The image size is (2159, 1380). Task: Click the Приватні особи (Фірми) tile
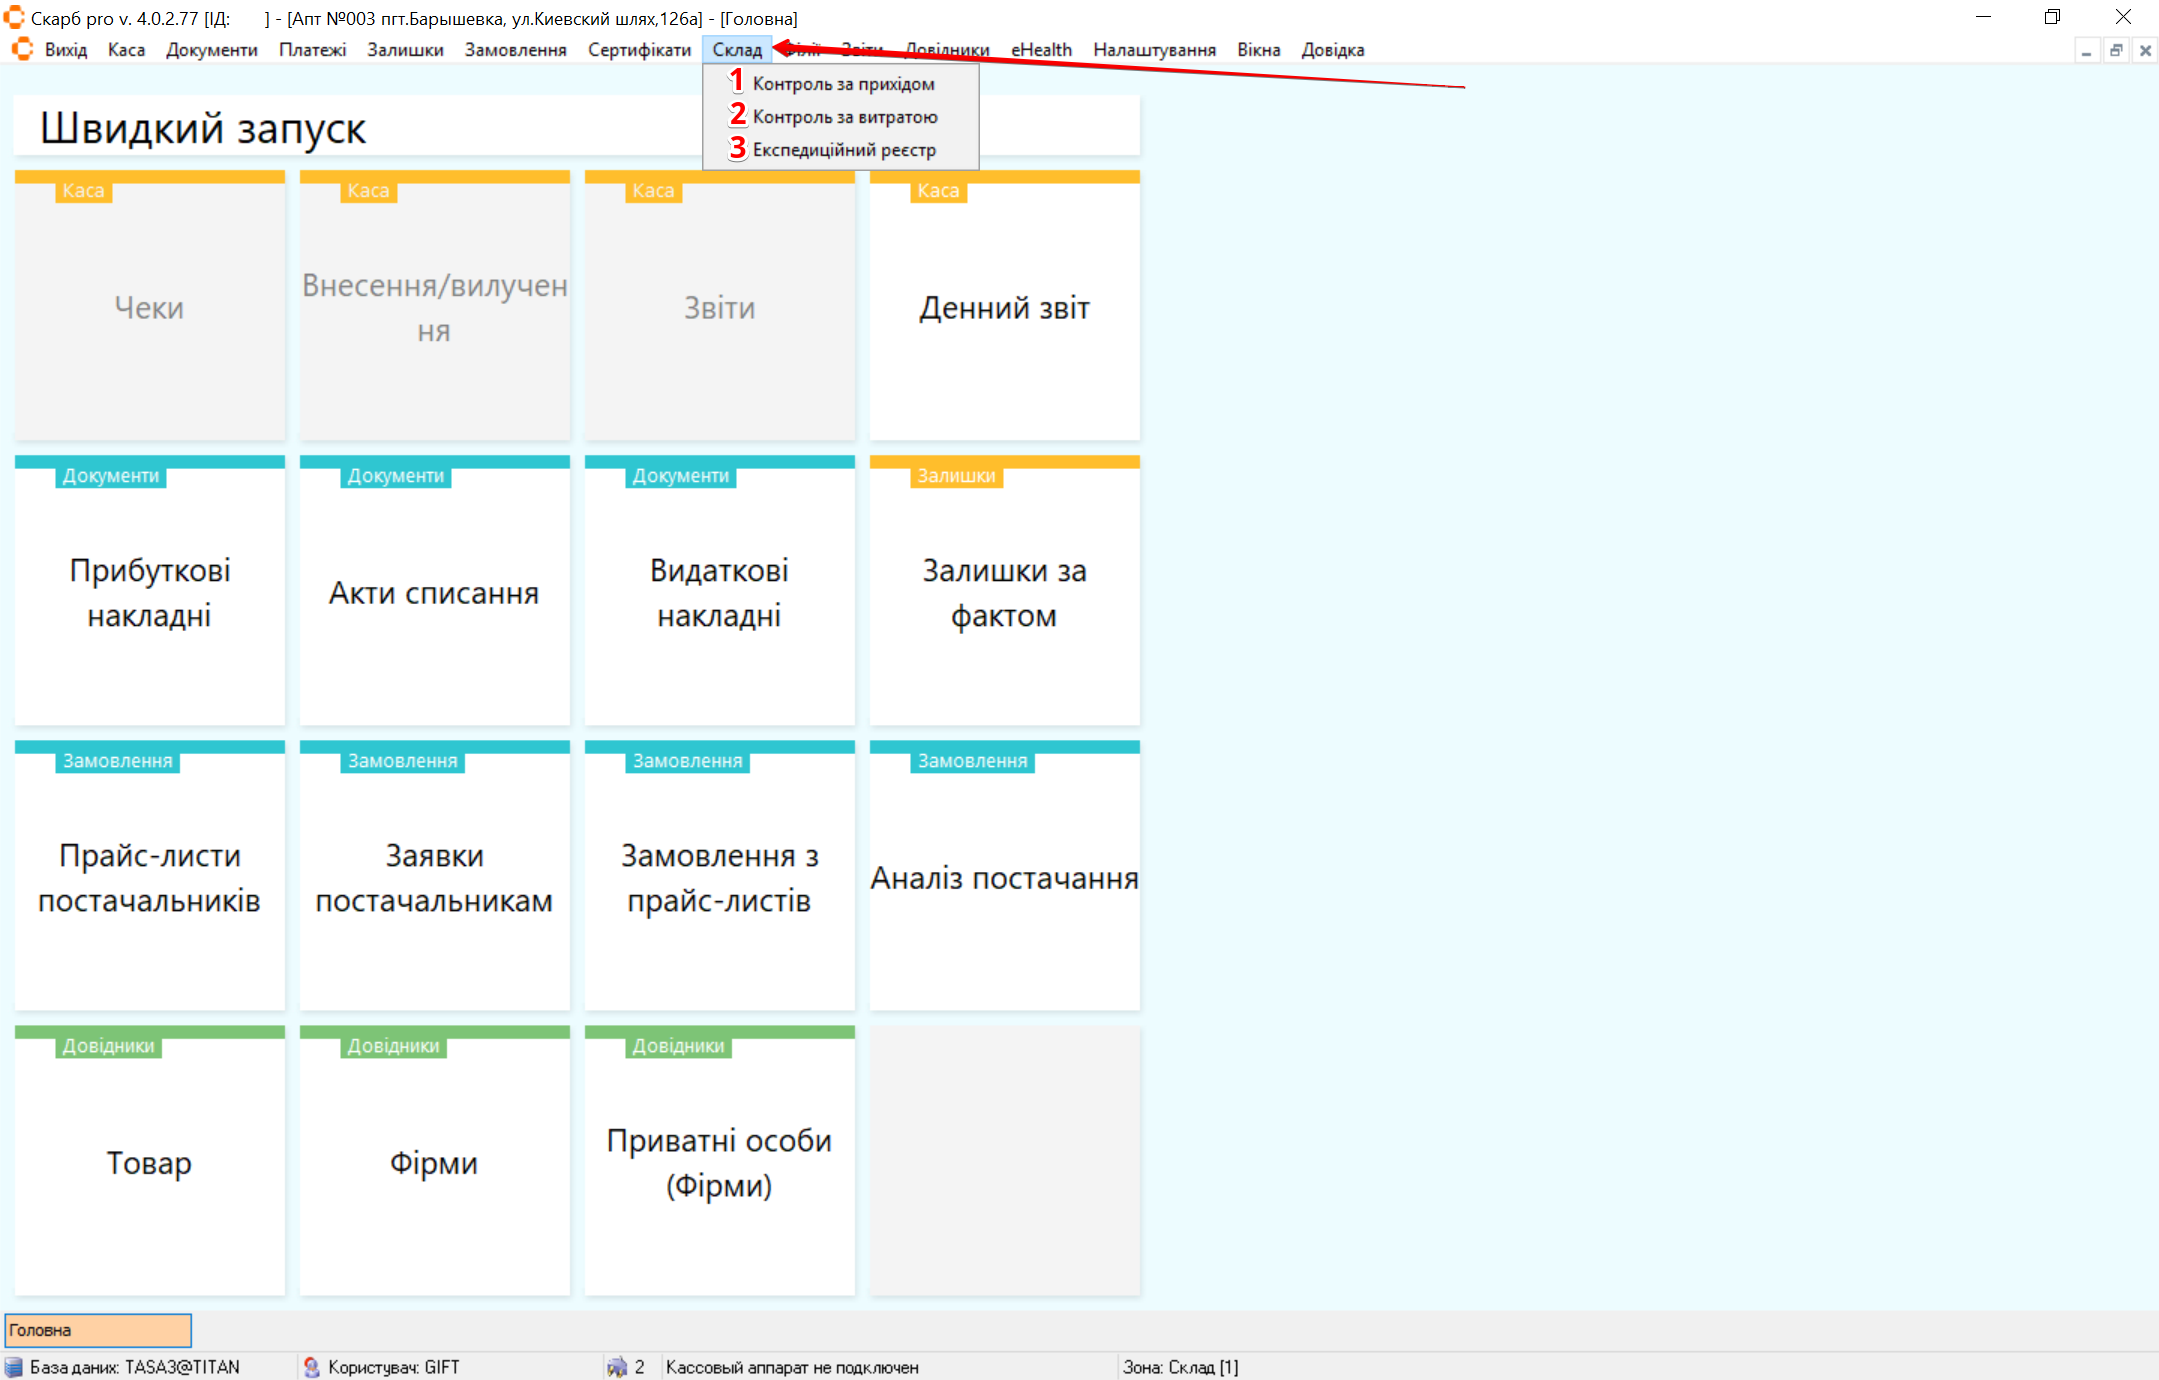click(x=719, y=1162)
